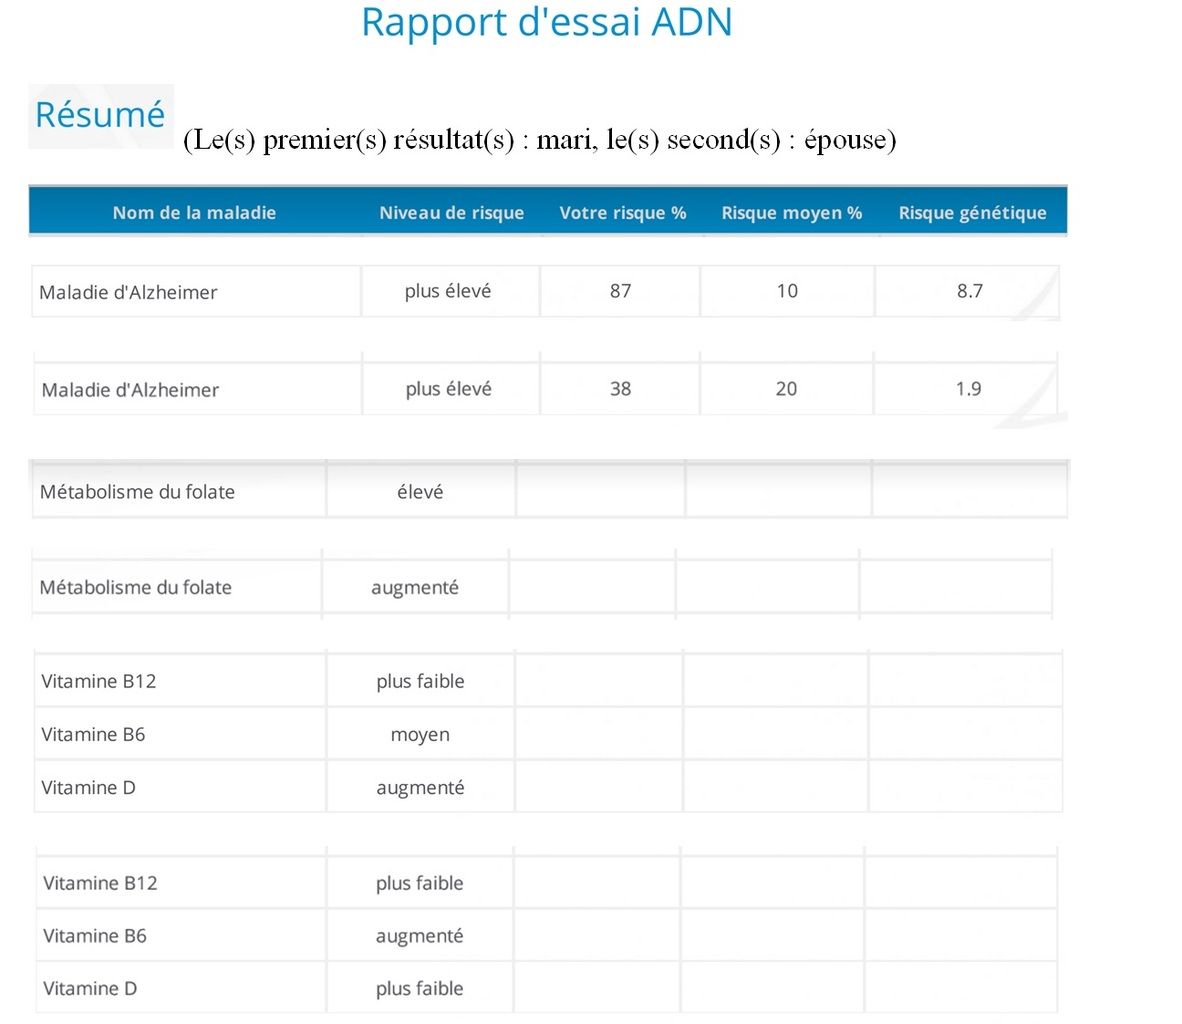Click 'plus faible' for Vitamine D

point(420,988)
